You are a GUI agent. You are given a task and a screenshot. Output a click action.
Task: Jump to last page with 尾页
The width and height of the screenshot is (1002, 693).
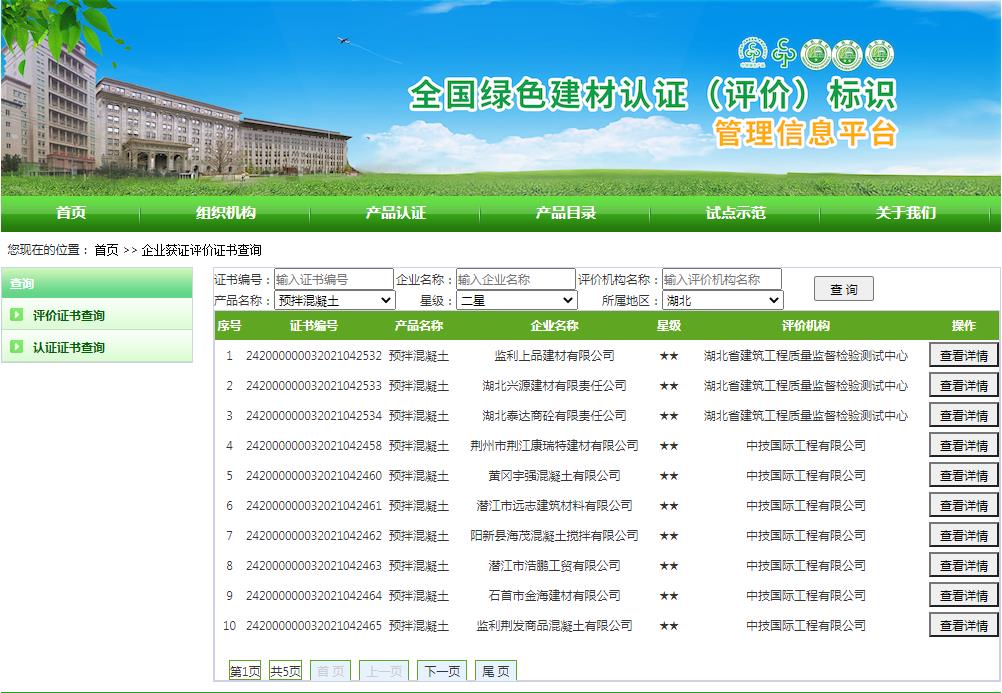click(495, 671)
